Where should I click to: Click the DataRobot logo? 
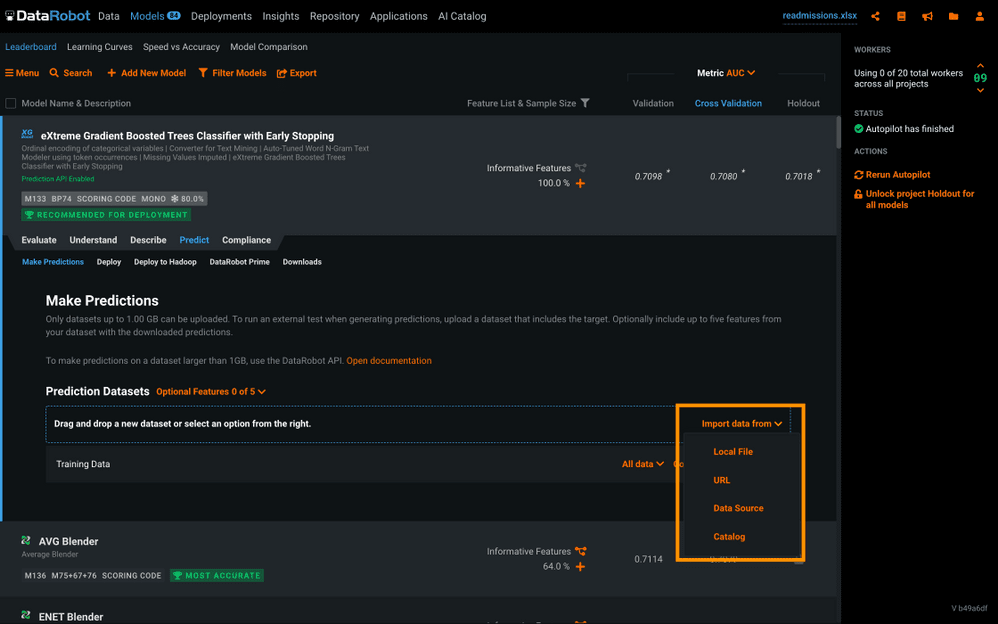tap(47, 16)
